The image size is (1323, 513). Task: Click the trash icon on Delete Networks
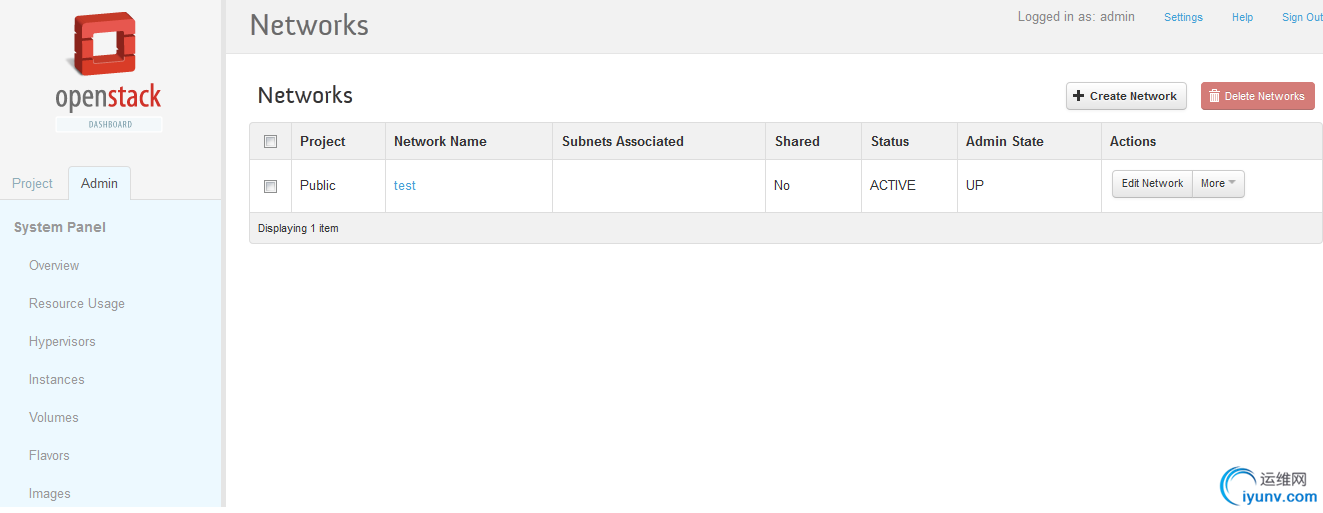(x=1214, y=96)
